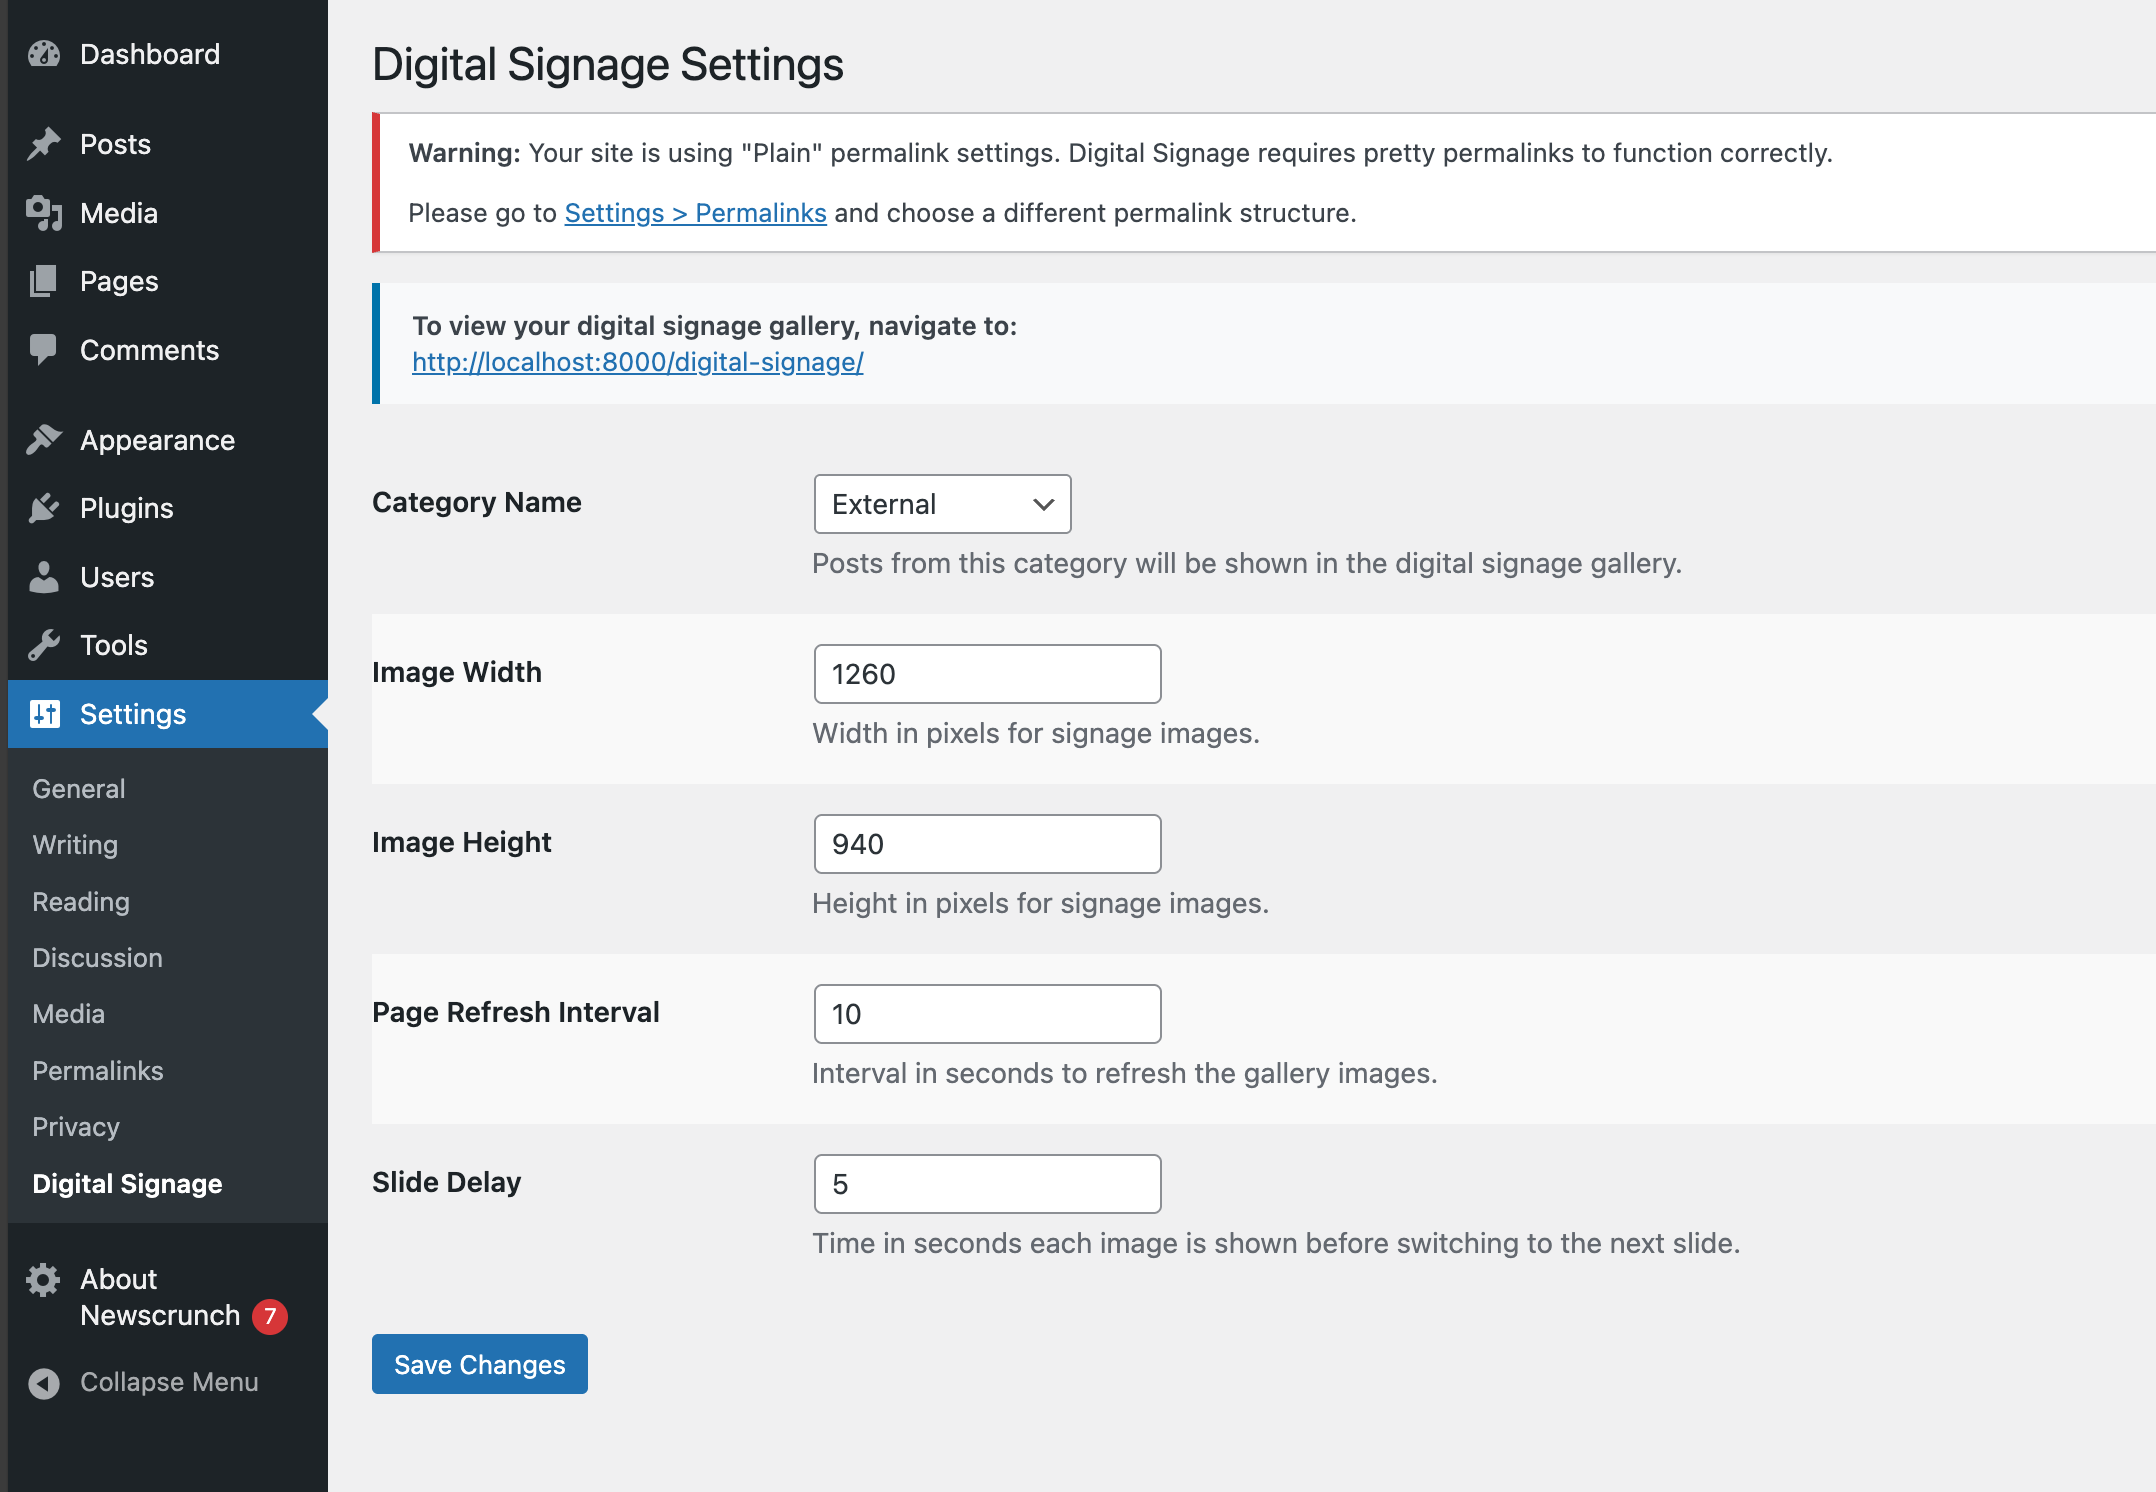
Task: Open About Newscrunch menu item
Action: 168,1298
